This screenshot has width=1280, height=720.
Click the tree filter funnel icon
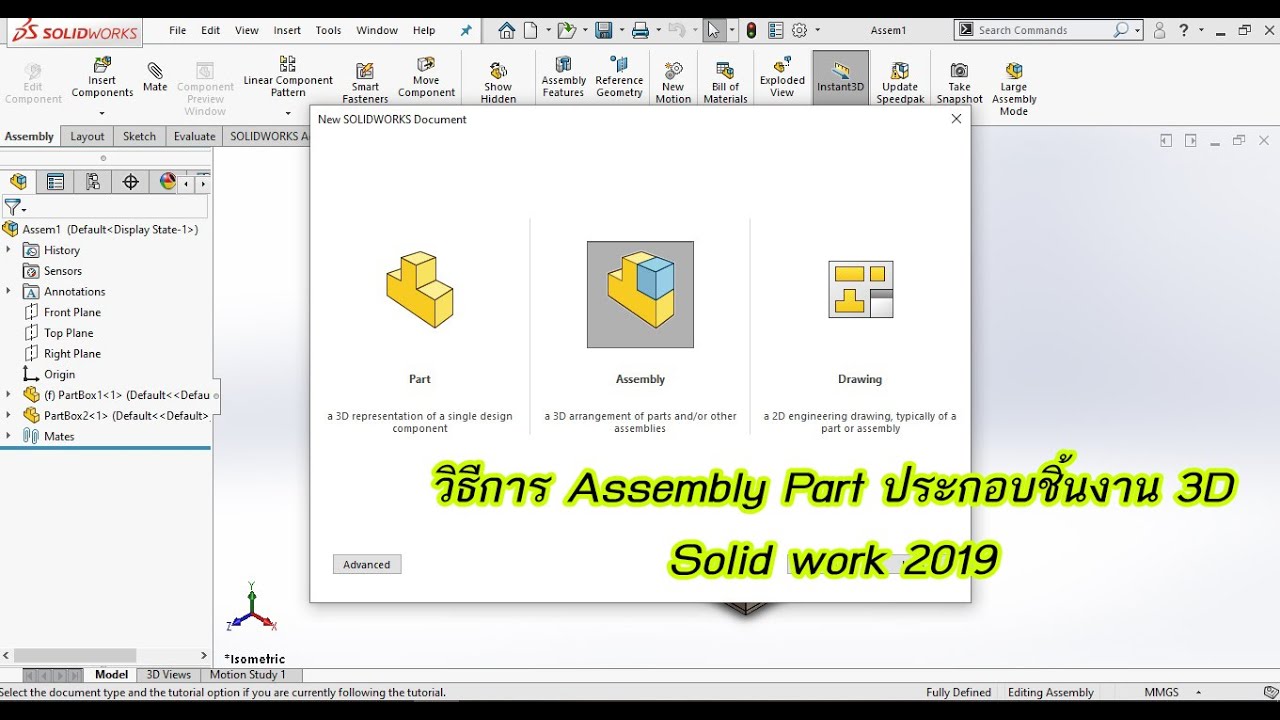[12, 207]
